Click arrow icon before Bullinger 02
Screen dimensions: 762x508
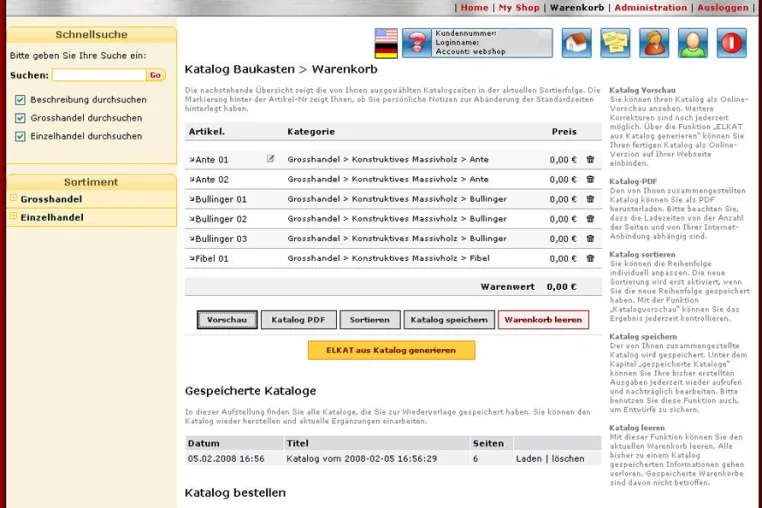pyautogui.click(x=192, y=219)
